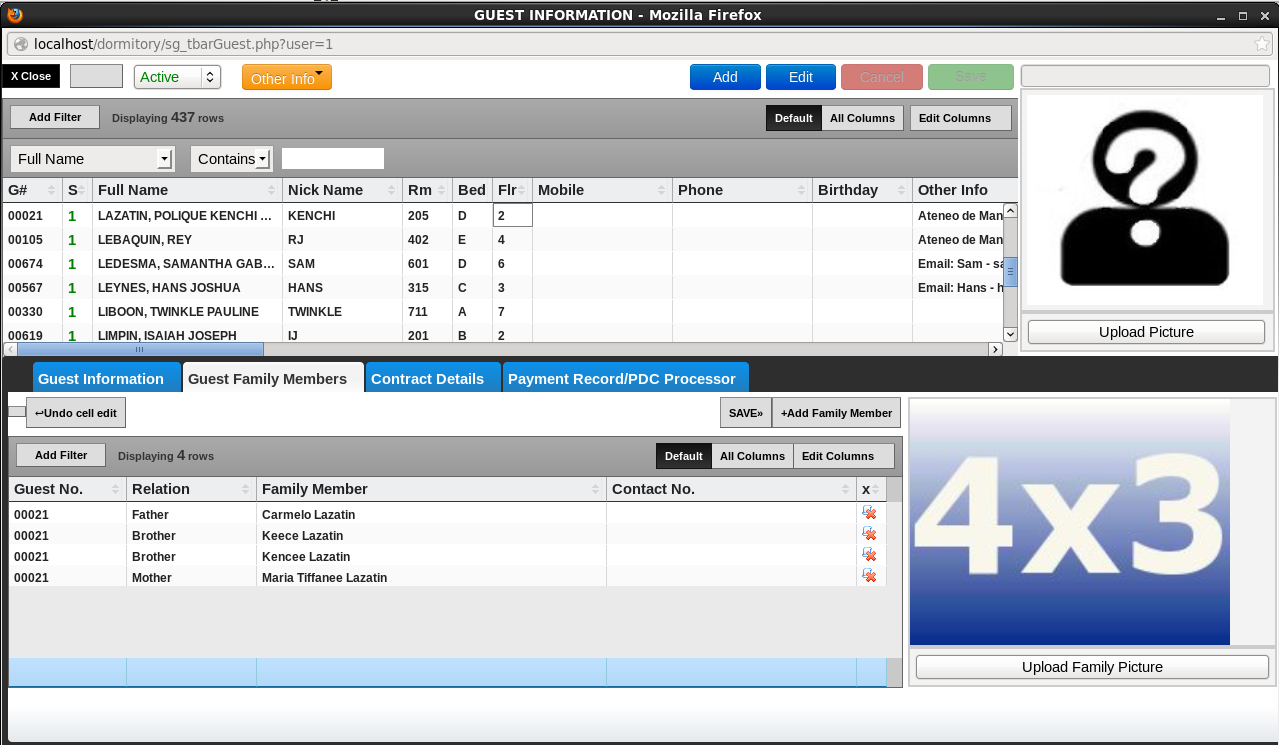Toggle All Columns in guest grid
Viewport: 1279px width, 745px height.
tap(862, 118)
